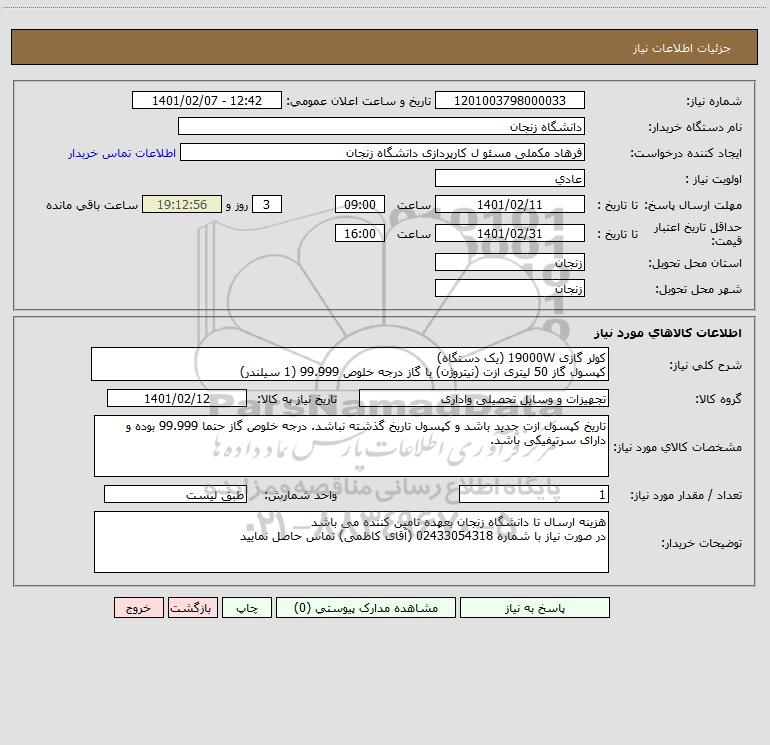Click the پاسخ به نیاز button

(x=535, y=607)
